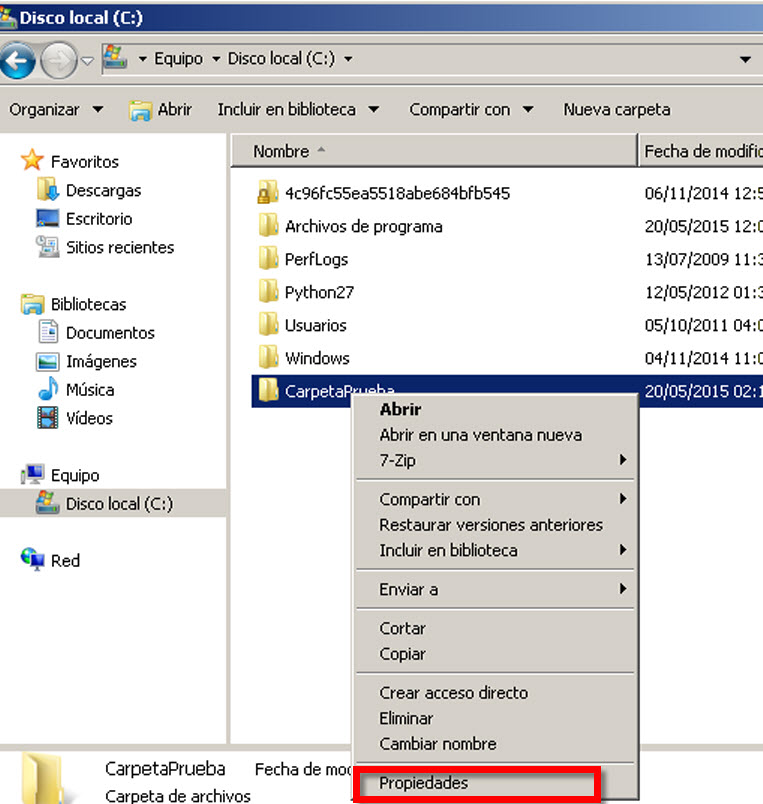Open the Compartir con toolbar dropdown
Screen dimensions: 763x804
click(x=471, y=110)
